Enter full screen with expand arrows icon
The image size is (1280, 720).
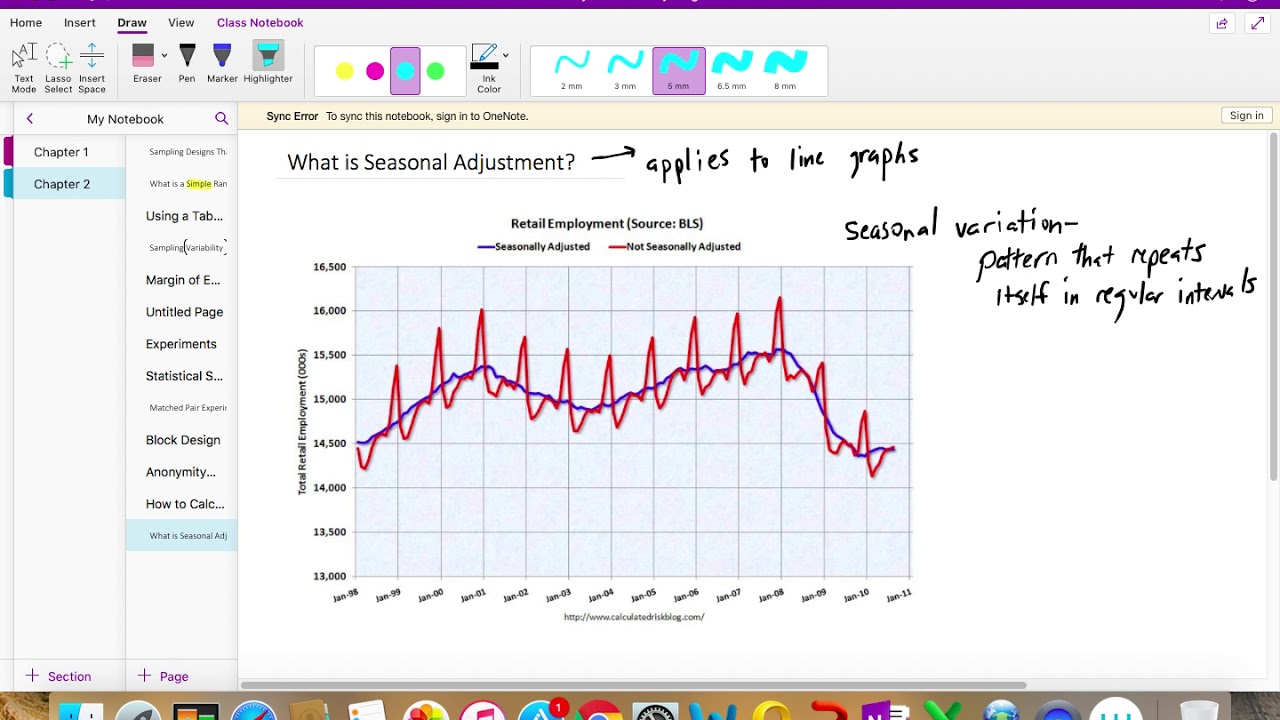(x=1259, y=23)
